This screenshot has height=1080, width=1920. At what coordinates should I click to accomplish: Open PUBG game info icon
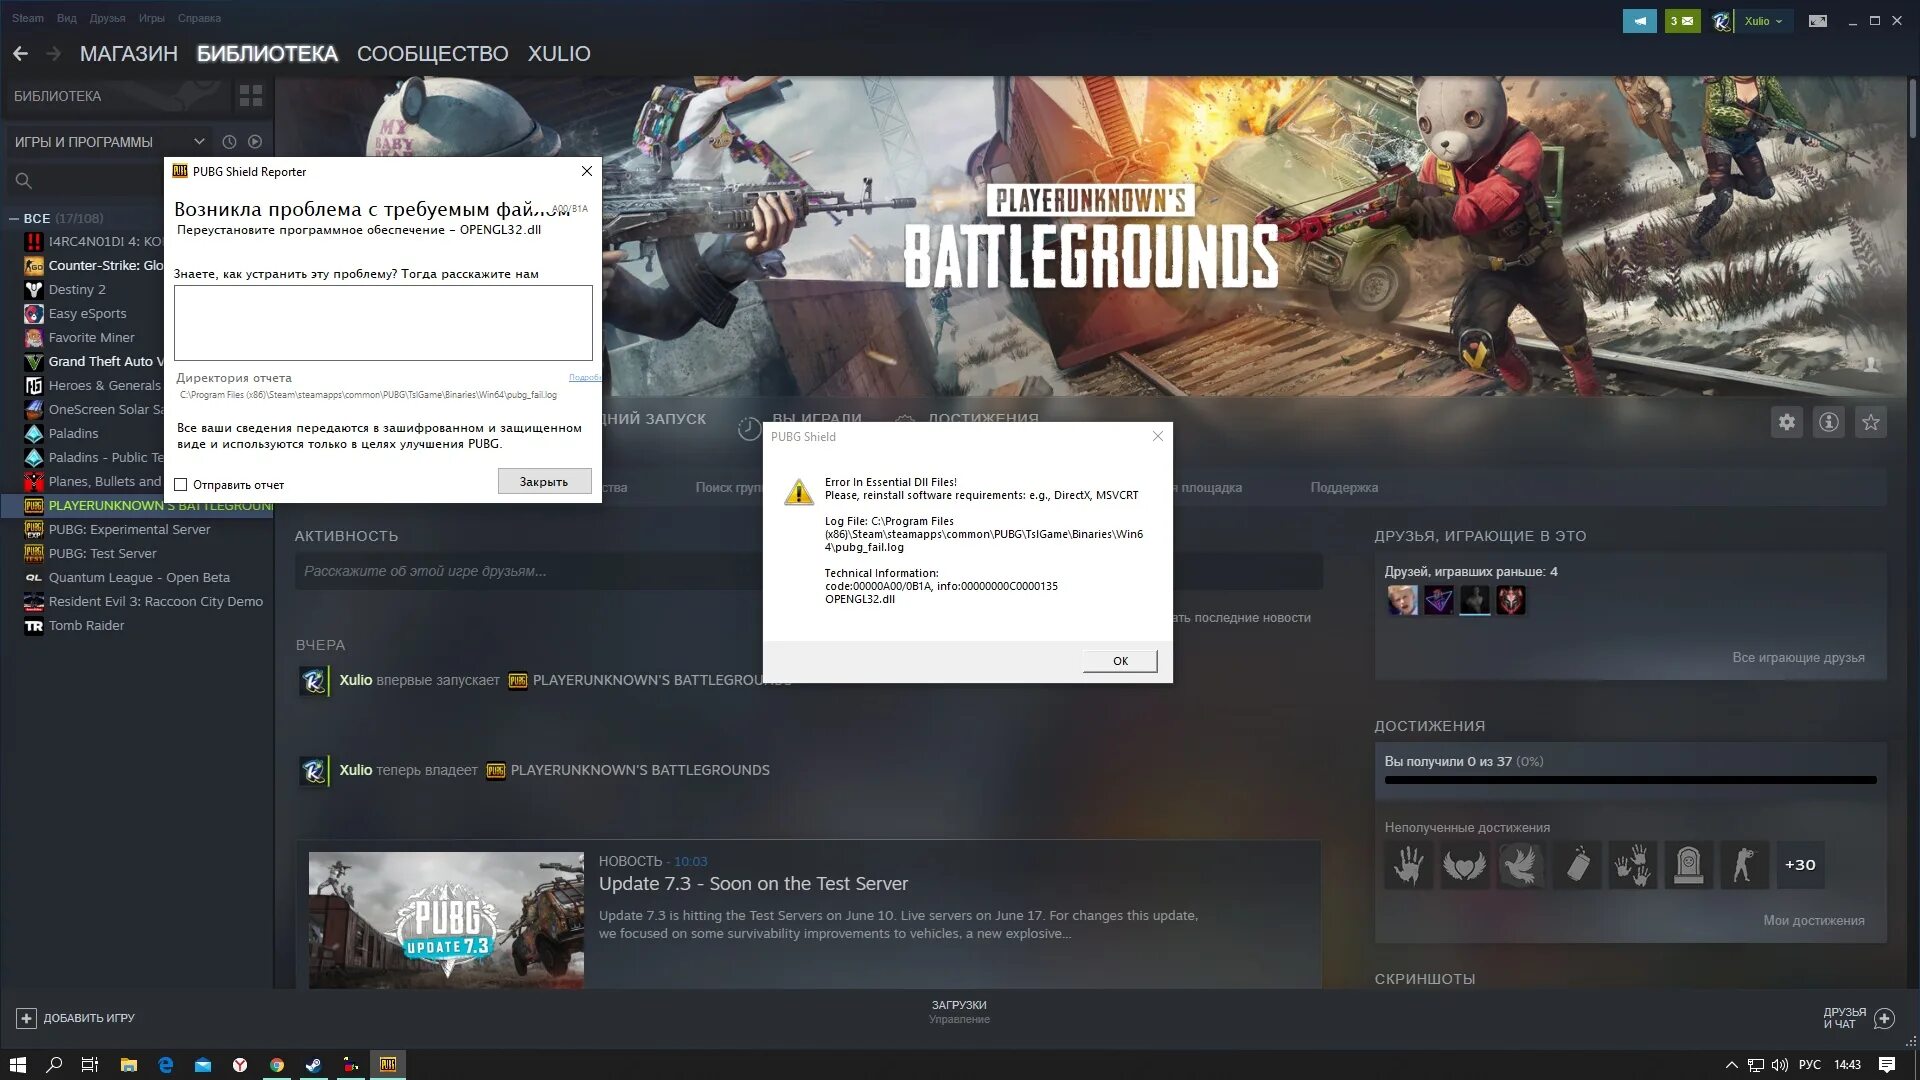[x=1829, y=422]
